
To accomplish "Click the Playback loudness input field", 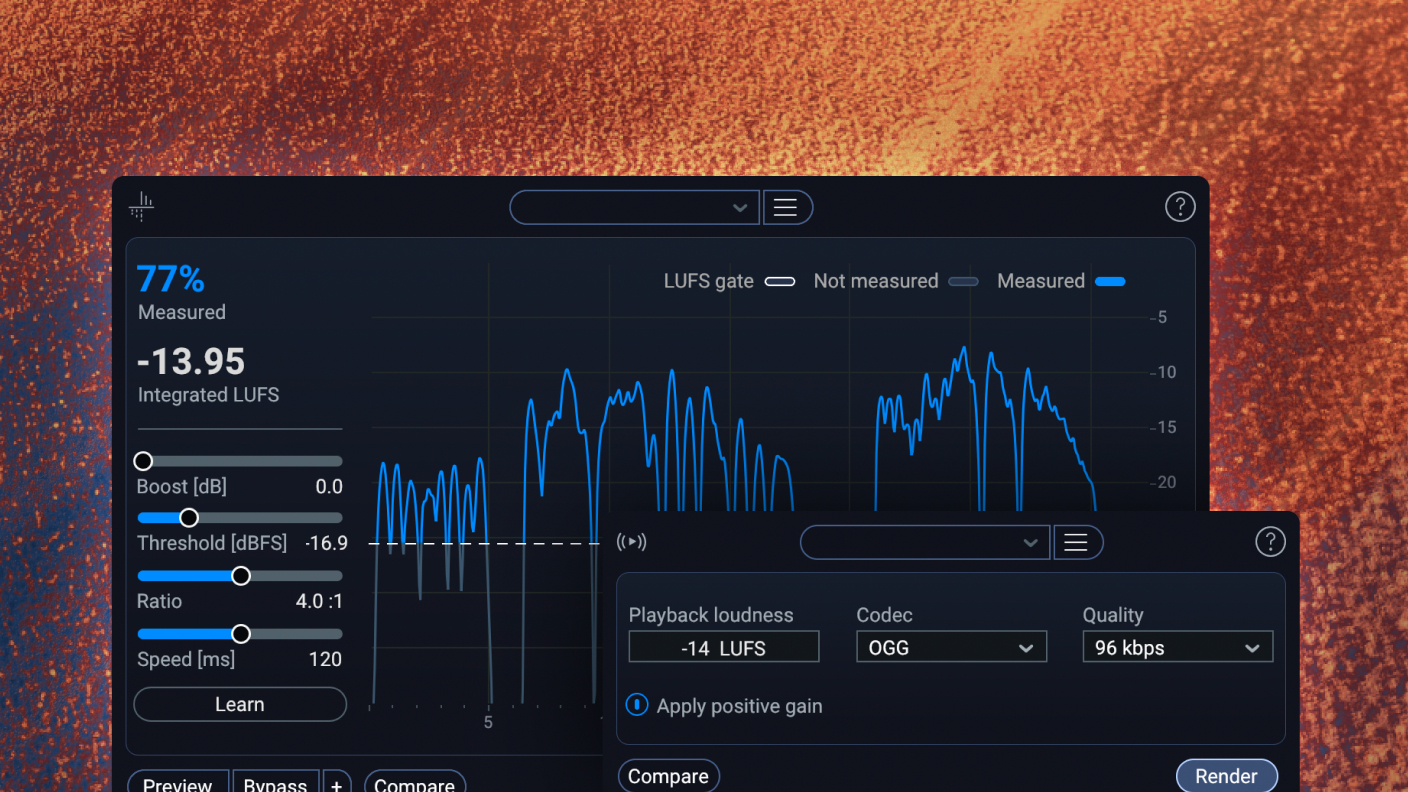I will coord(723,647).
